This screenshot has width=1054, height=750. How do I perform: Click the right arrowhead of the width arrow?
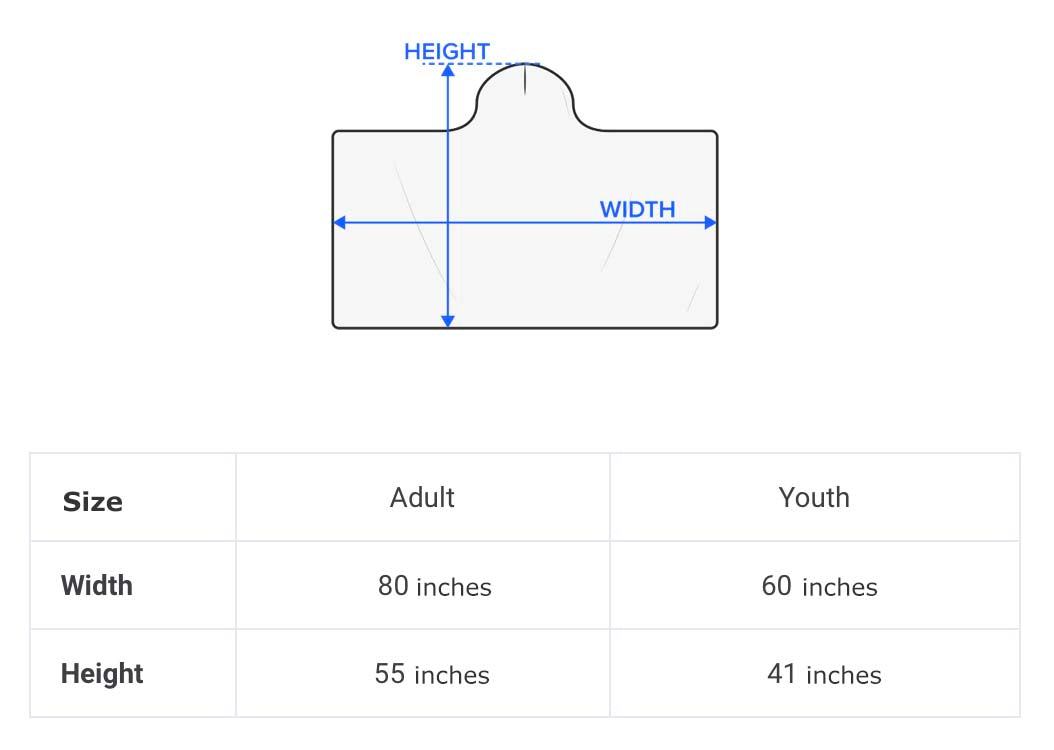(710, 222)
